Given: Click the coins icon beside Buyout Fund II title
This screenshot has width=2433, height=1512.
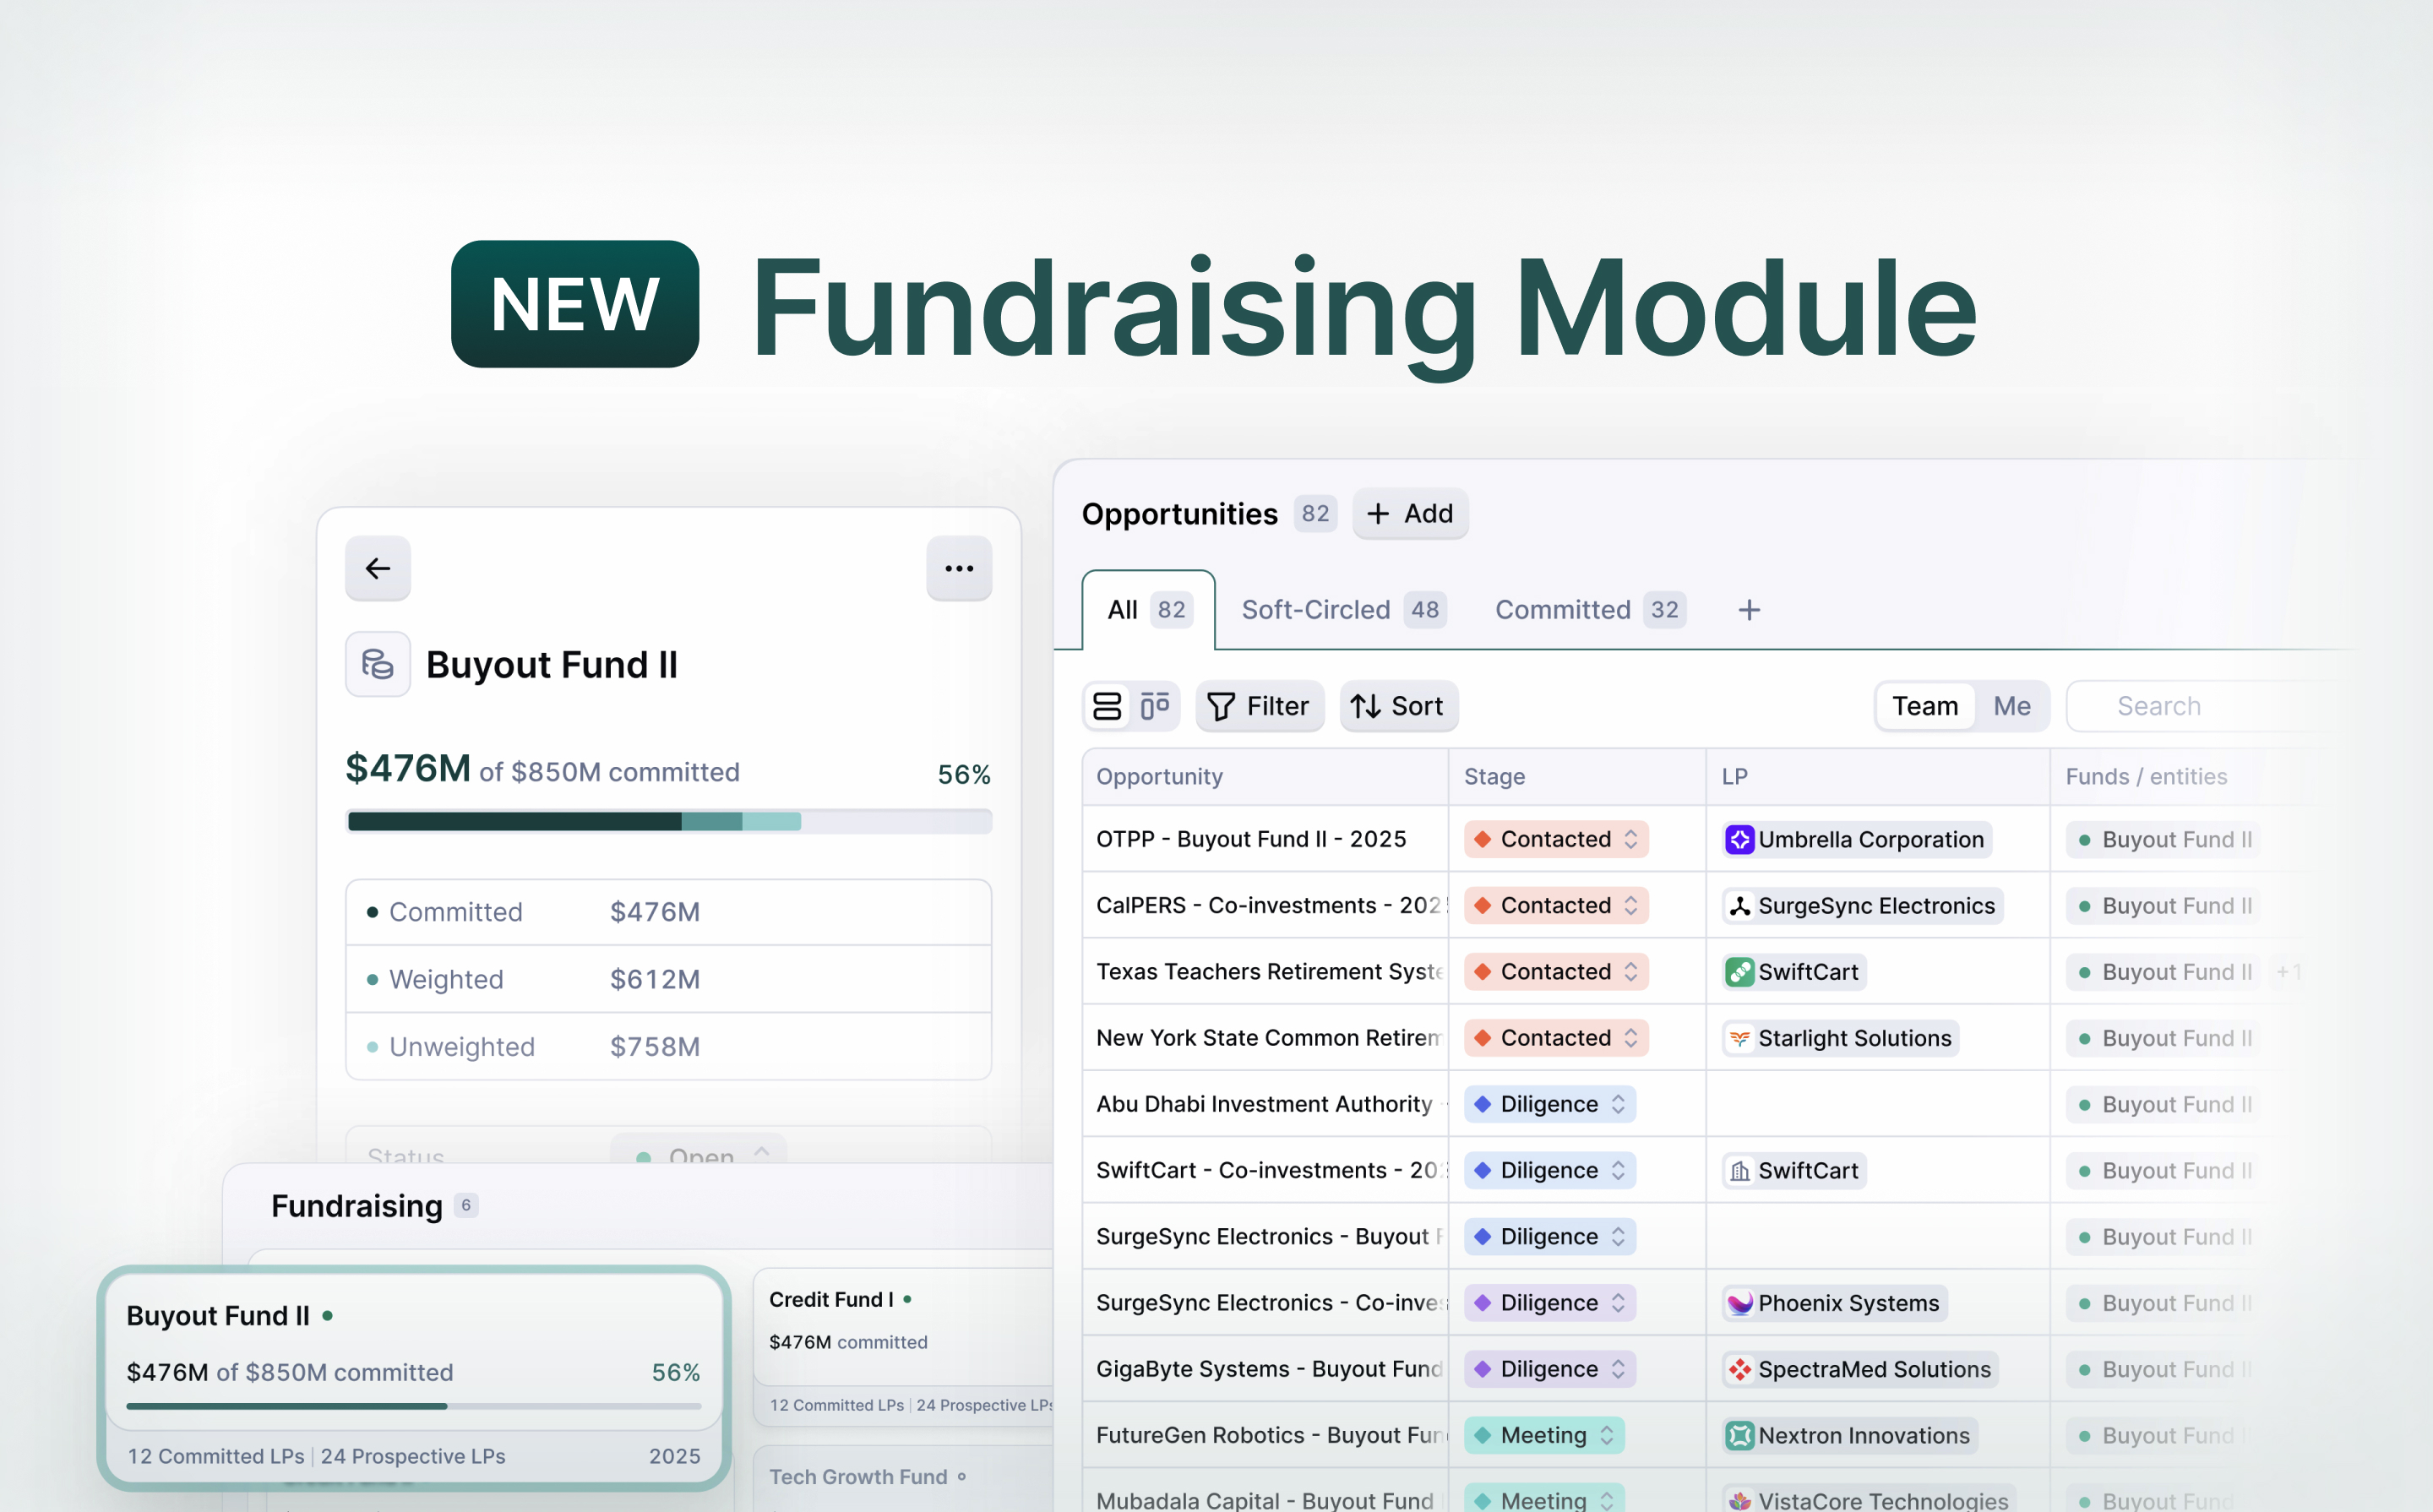Looking at the screenshot, I should (377, 664).
